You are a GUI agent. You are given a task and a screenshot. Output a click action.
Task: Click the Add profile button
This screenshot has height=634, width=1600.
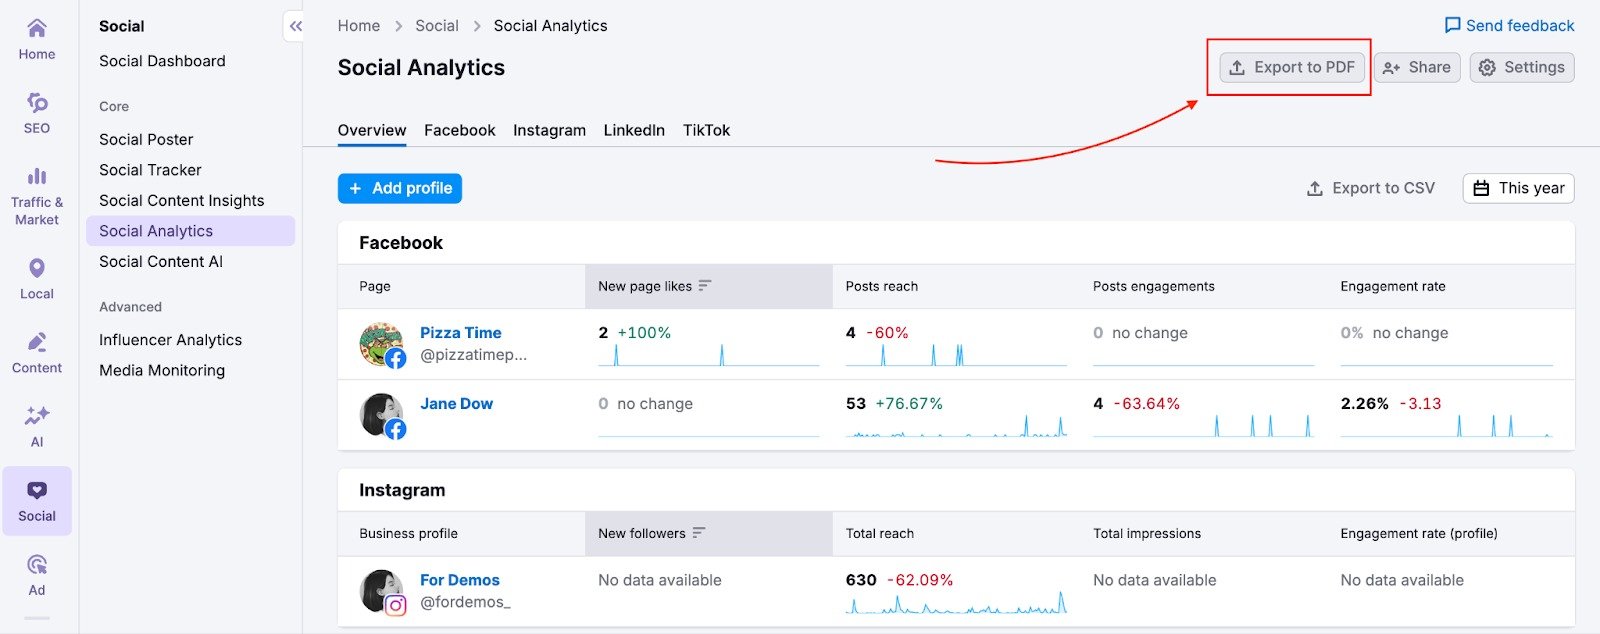[400, 188]
